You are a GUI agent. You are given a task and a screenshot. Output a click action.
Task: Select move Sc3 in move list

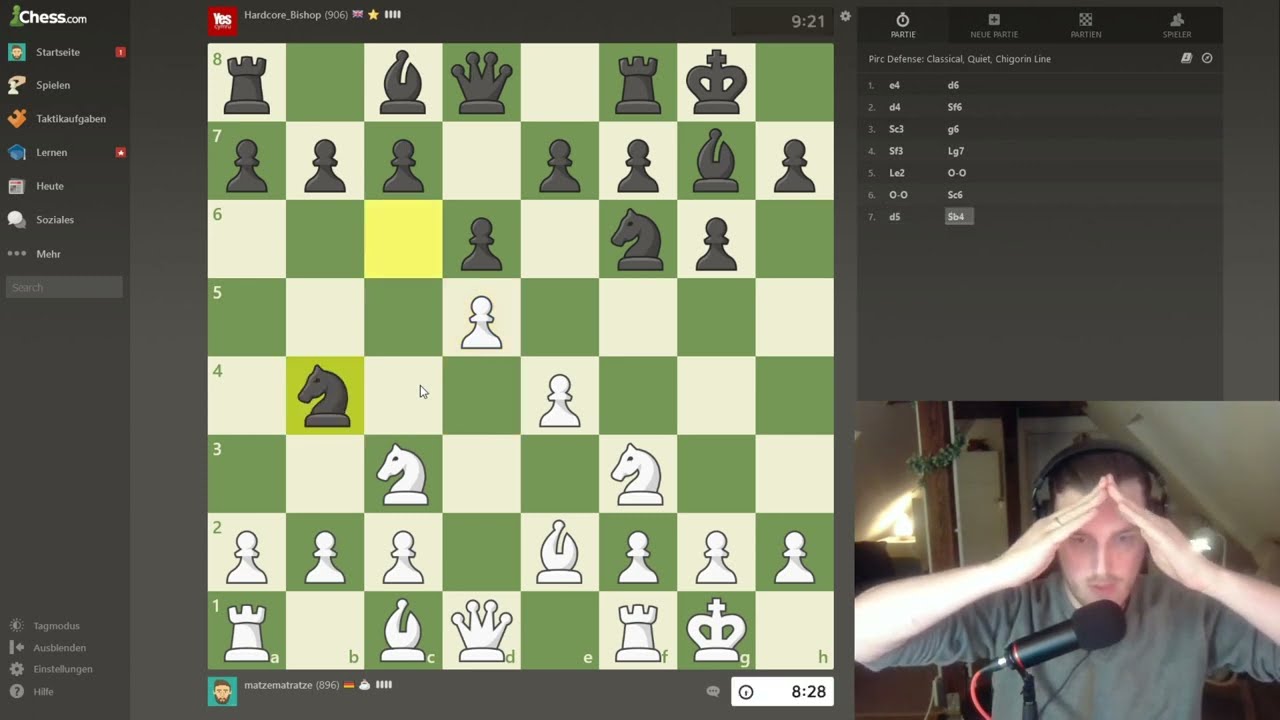(x=896, y=129)
